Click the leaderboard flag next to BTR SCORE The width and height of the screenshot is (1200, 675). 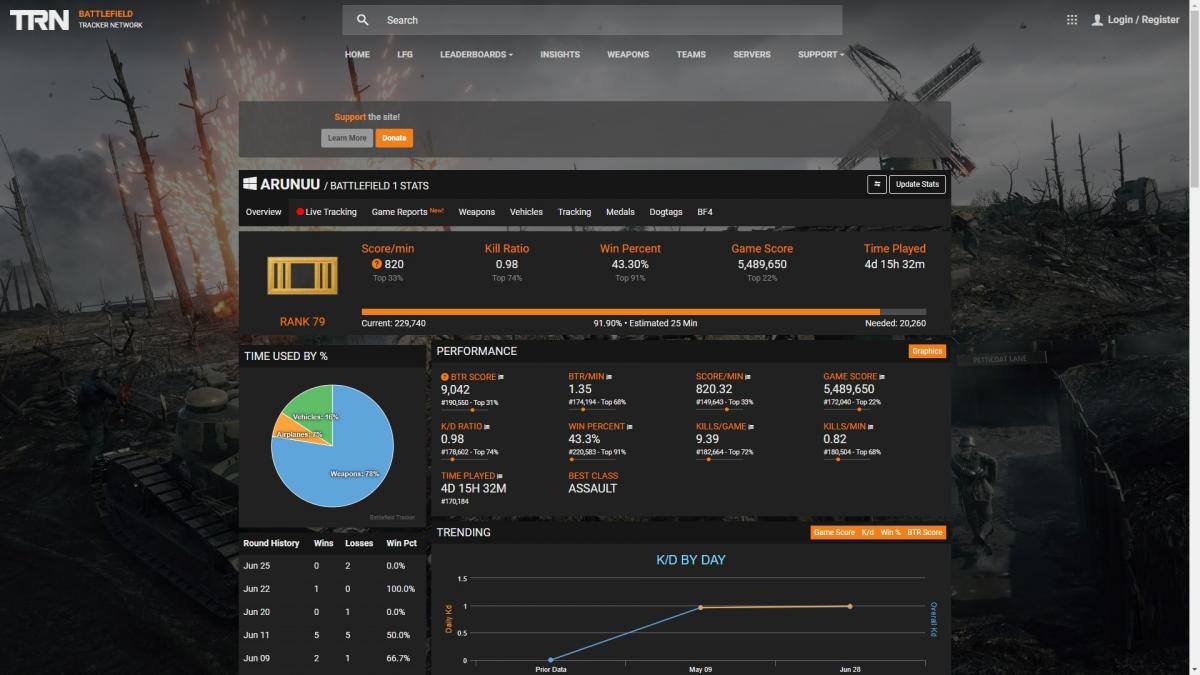(502, 377)
